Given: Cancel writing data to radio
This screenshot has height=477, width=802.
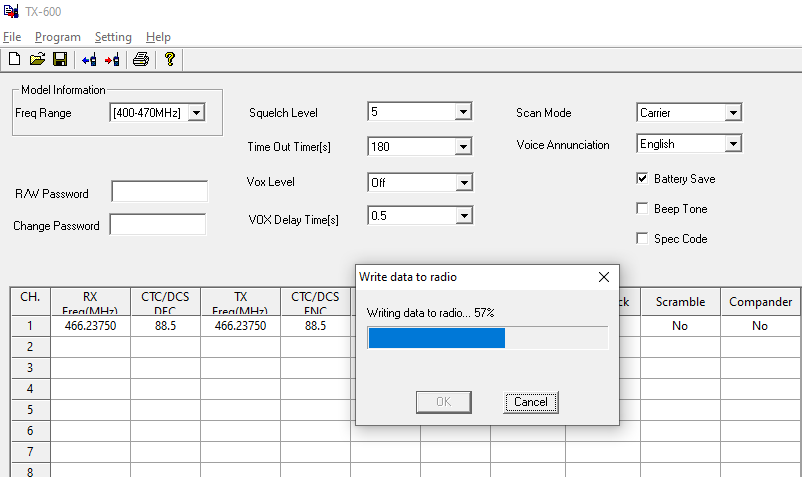Looking at the screenshot, I should [530, 402].
